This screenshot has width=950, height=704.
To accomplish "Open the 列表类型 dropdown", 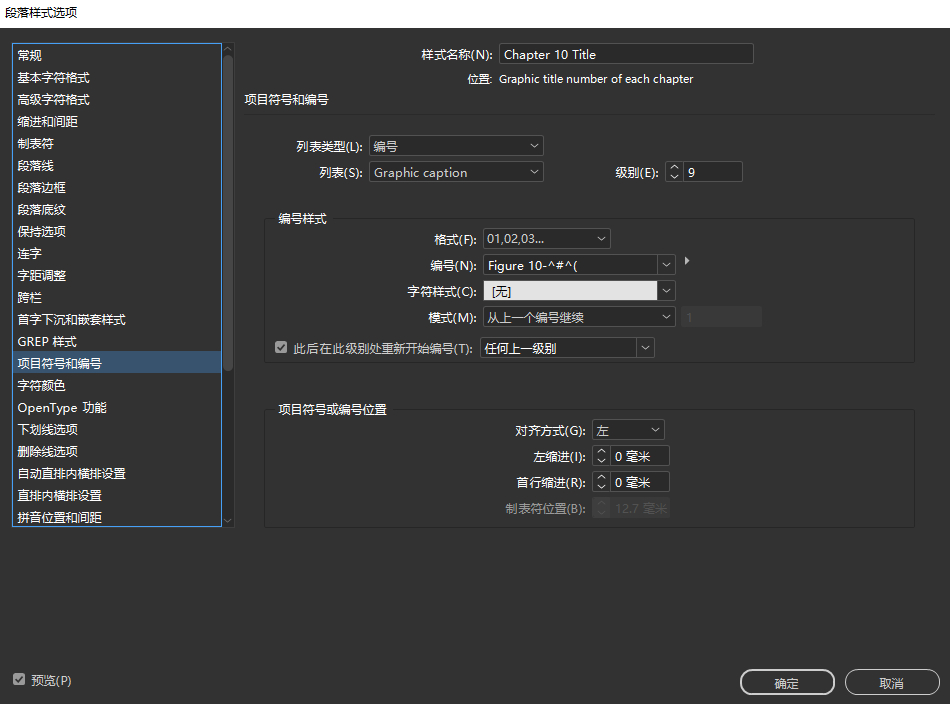I will pos(455,145).
